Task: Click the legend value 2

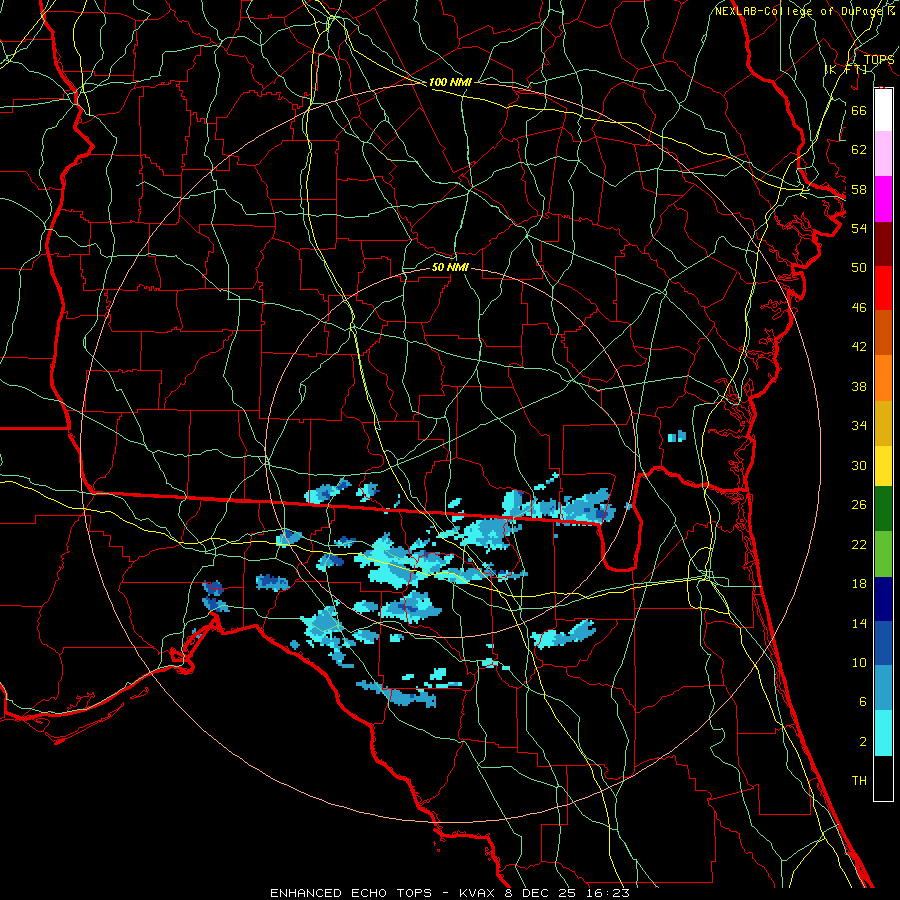Action: point(862,742)
